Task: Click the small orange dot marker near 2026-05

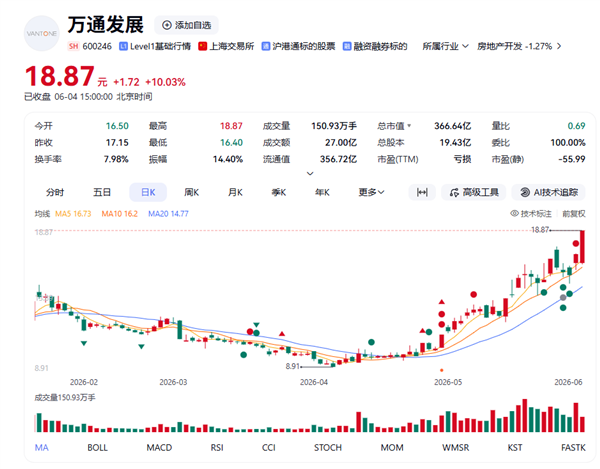Action: pos(442,370)
